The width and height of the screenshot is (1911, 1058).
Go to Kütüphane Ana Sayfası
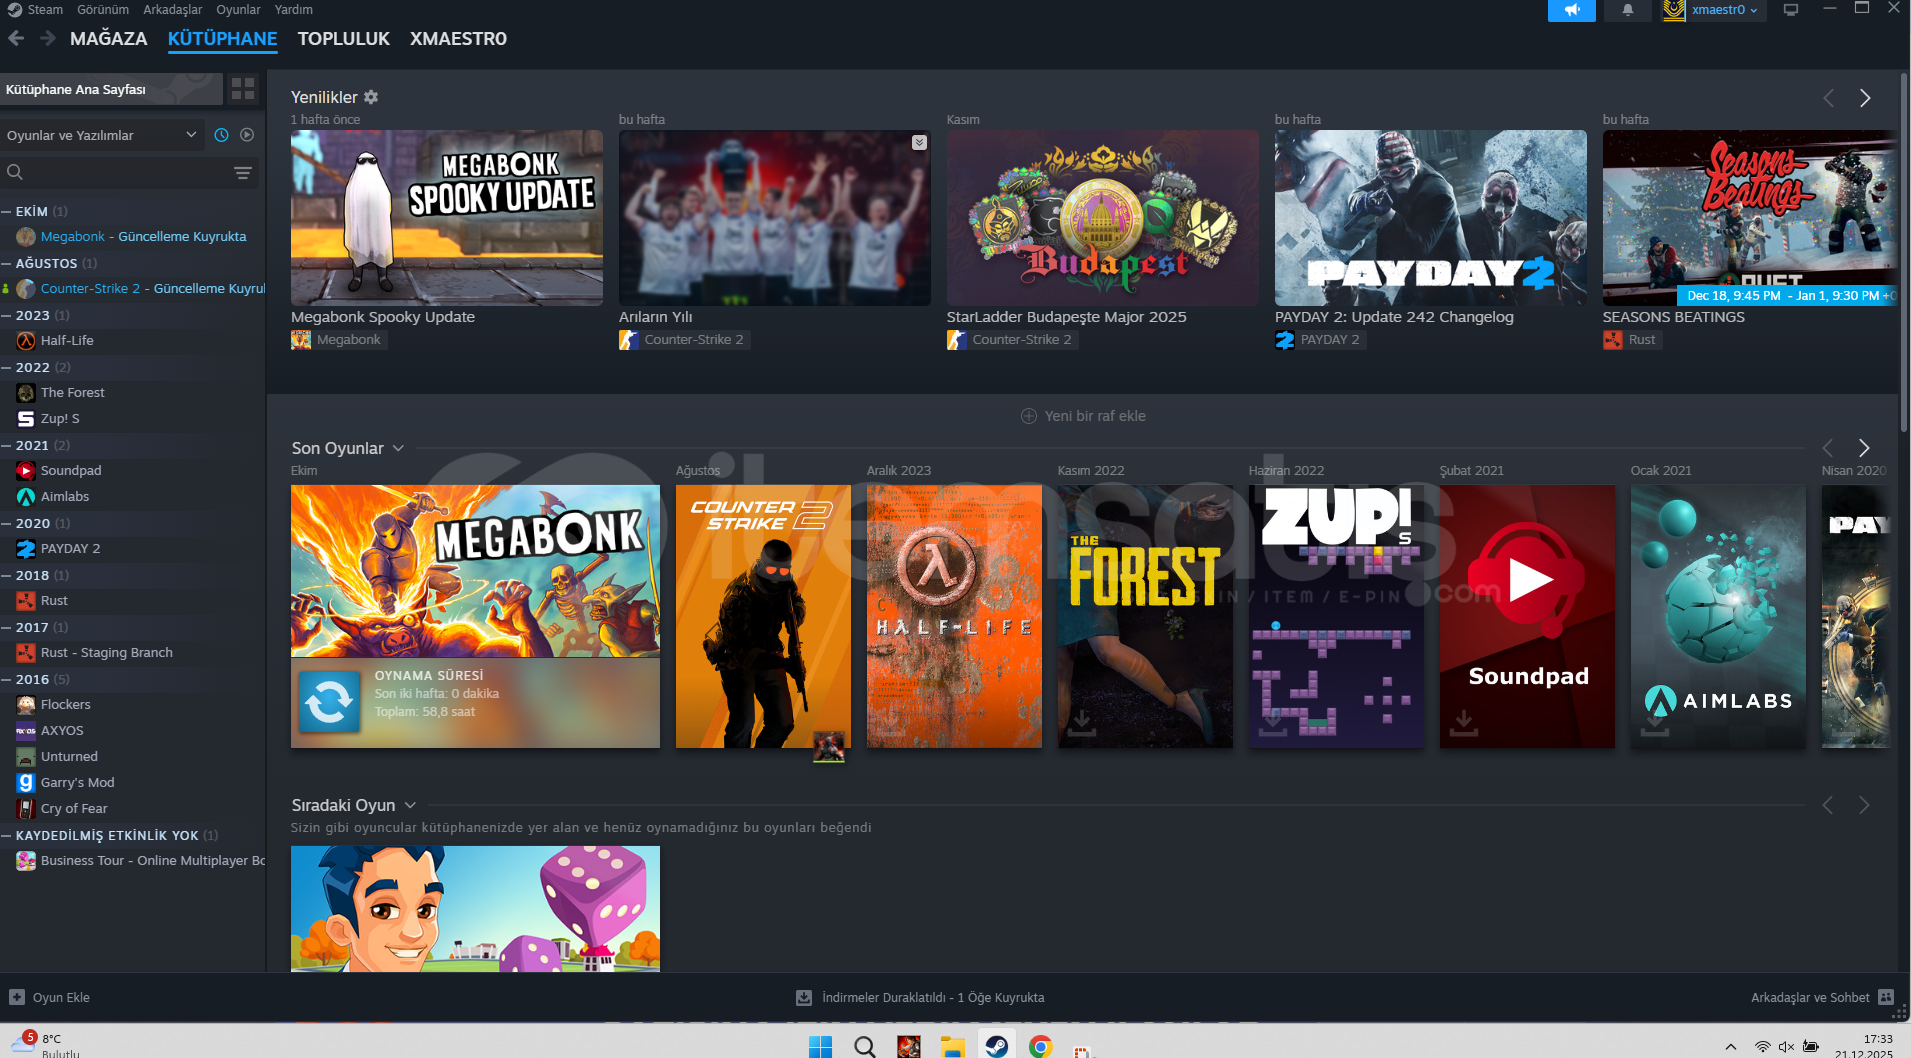tap(111, 89)
